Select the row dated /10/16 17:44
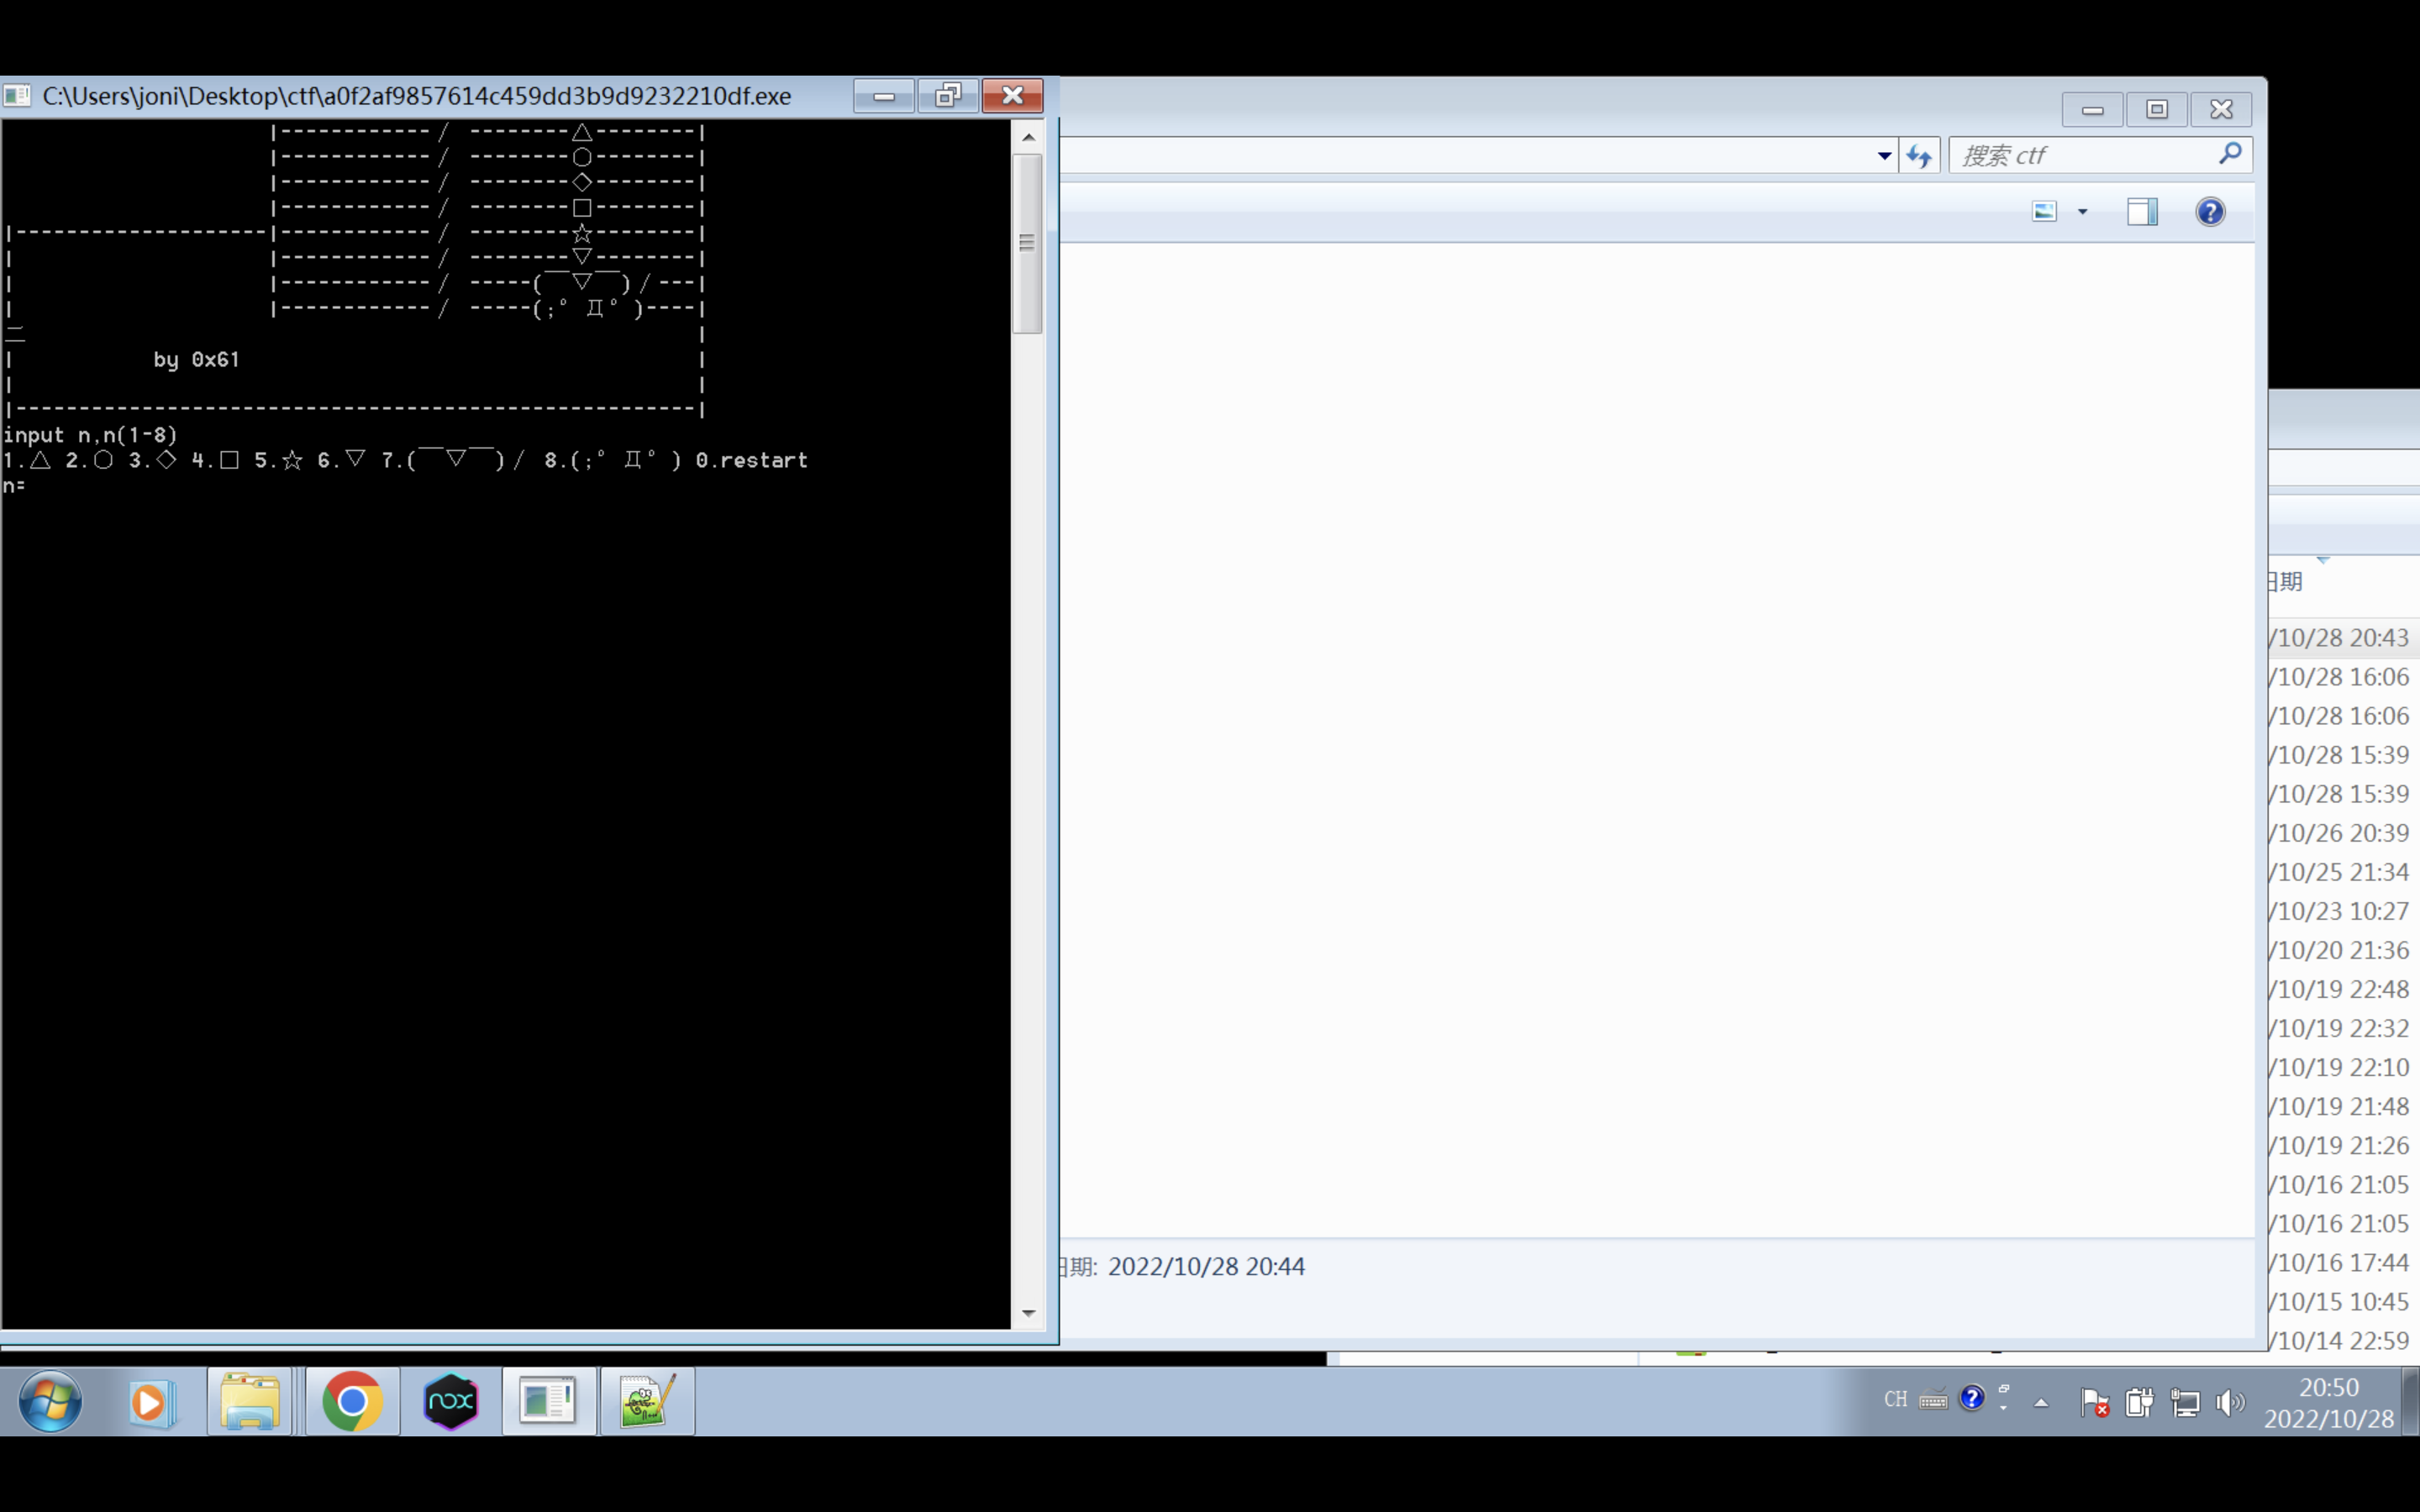The width and height of the screenshot is (2420, 1512). pos(2344,1262)
